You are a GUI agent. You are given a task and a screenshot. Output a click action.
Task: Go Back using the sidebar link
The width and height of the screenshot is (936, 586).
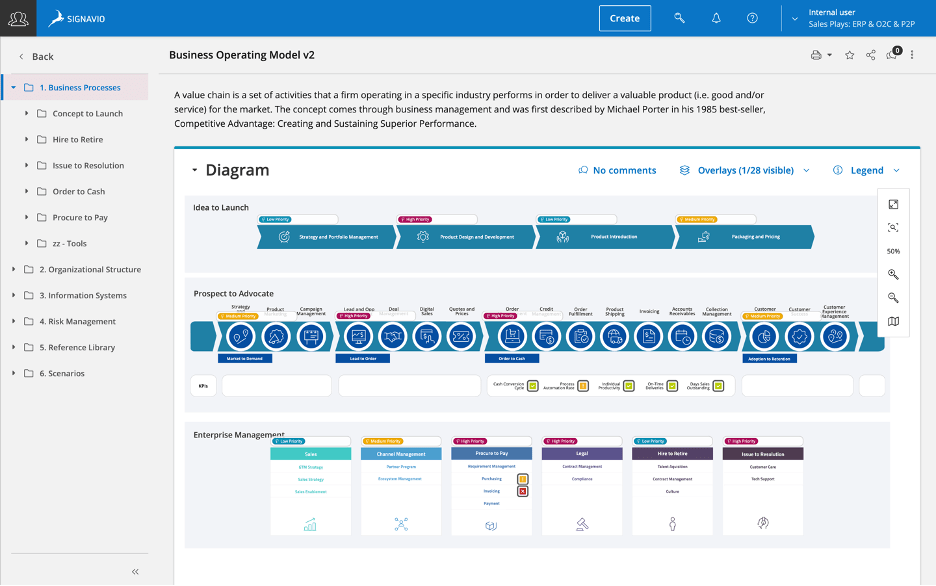point(42,56)
